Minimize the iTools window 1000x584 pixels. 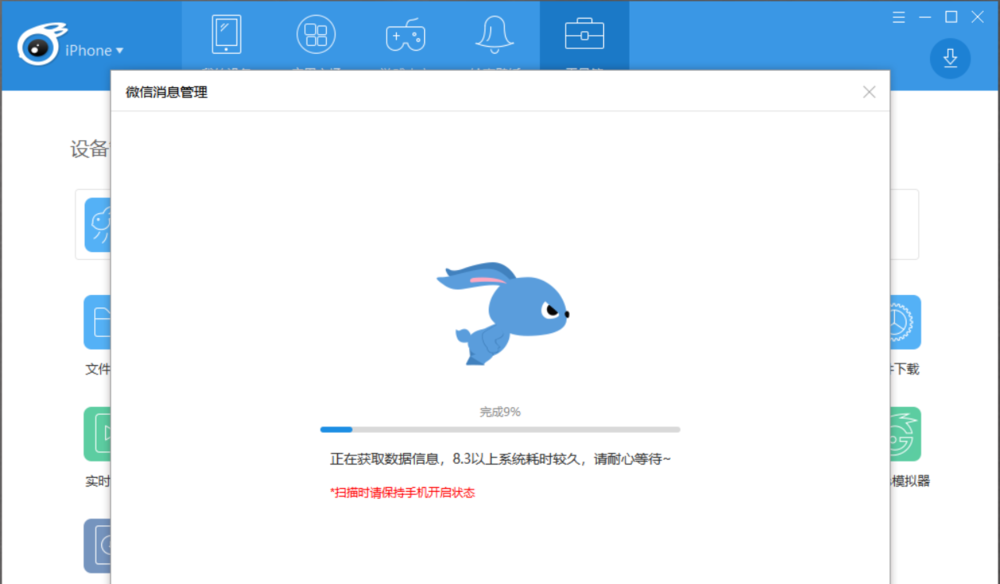tap(926, 16)
